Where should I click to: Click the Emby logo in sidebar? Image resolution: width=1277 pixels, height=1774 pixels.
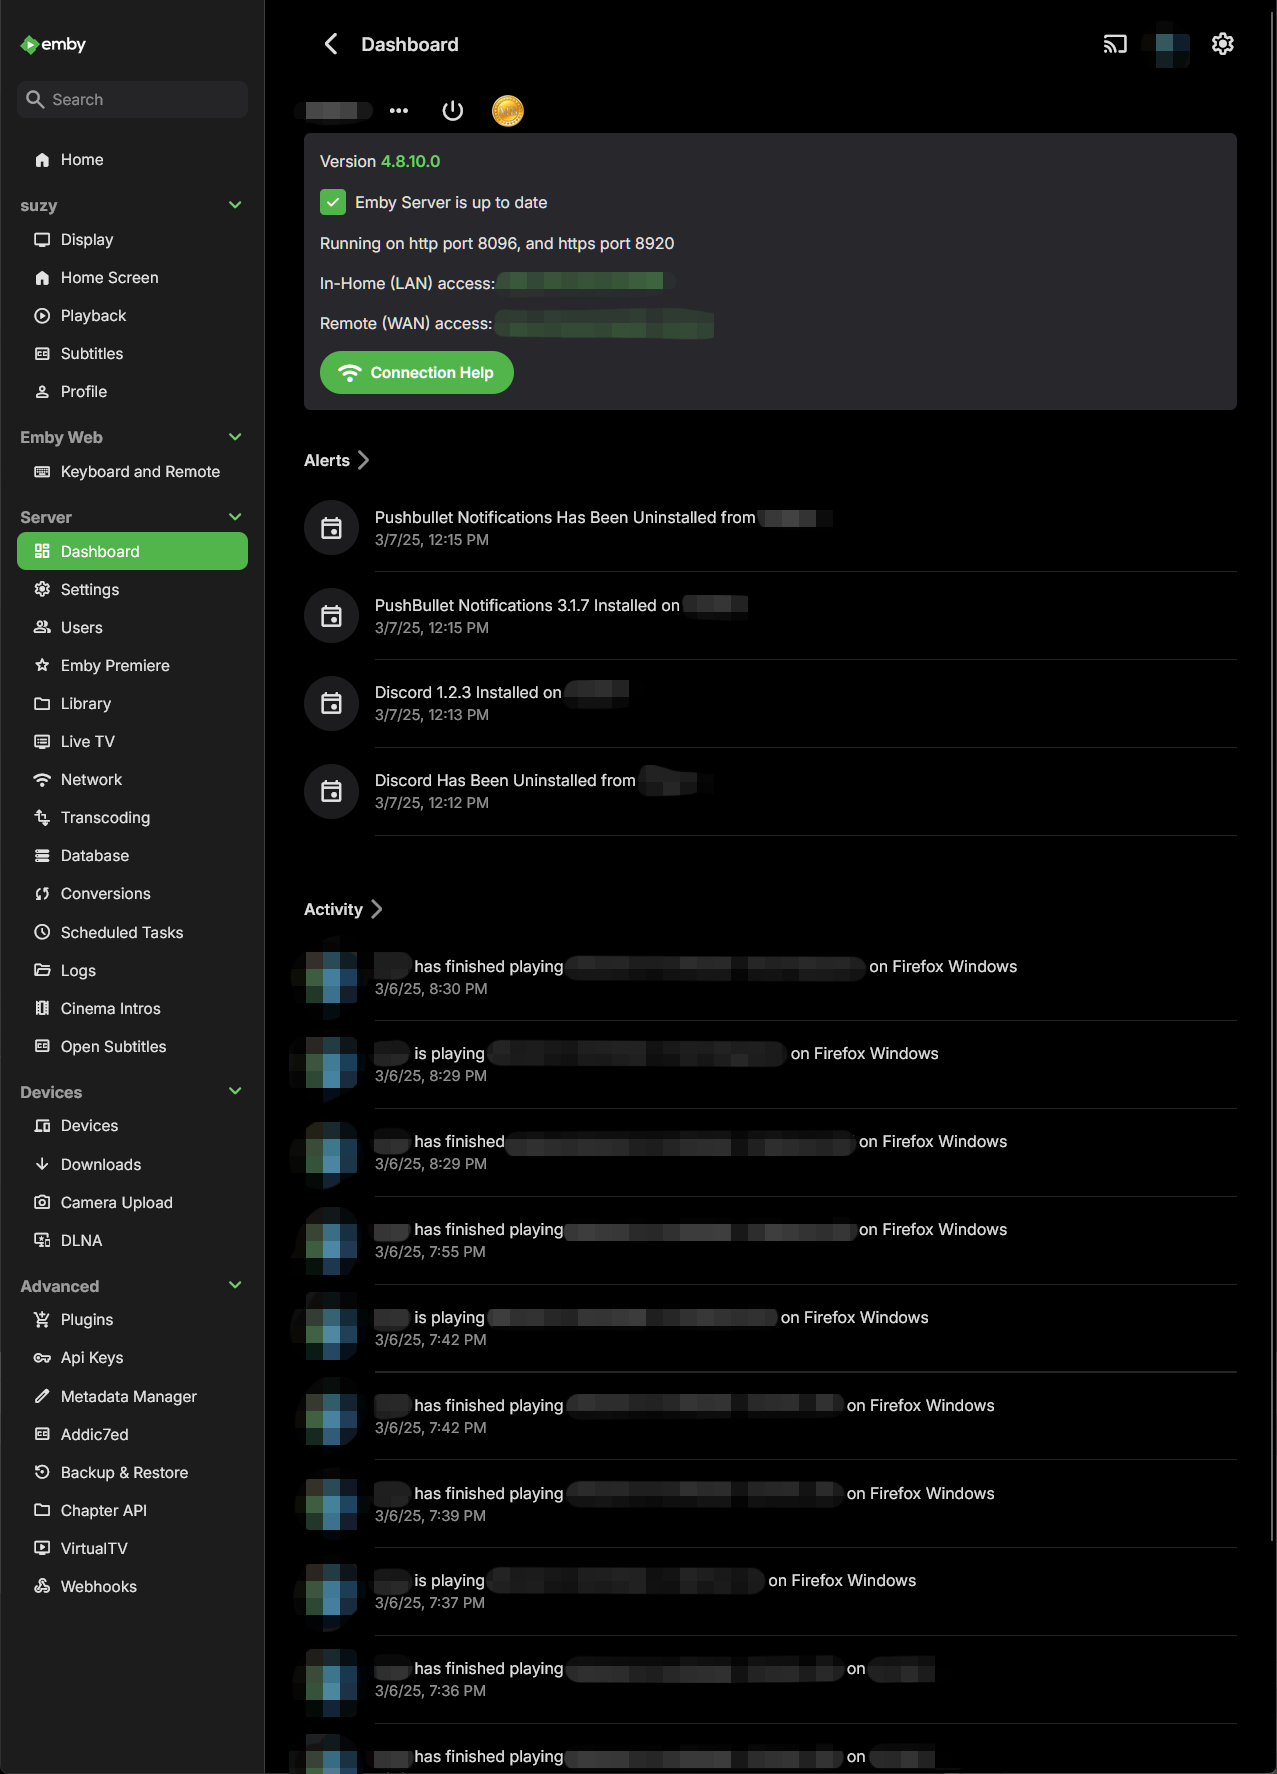pyautogui.click(x=53, y=44)
